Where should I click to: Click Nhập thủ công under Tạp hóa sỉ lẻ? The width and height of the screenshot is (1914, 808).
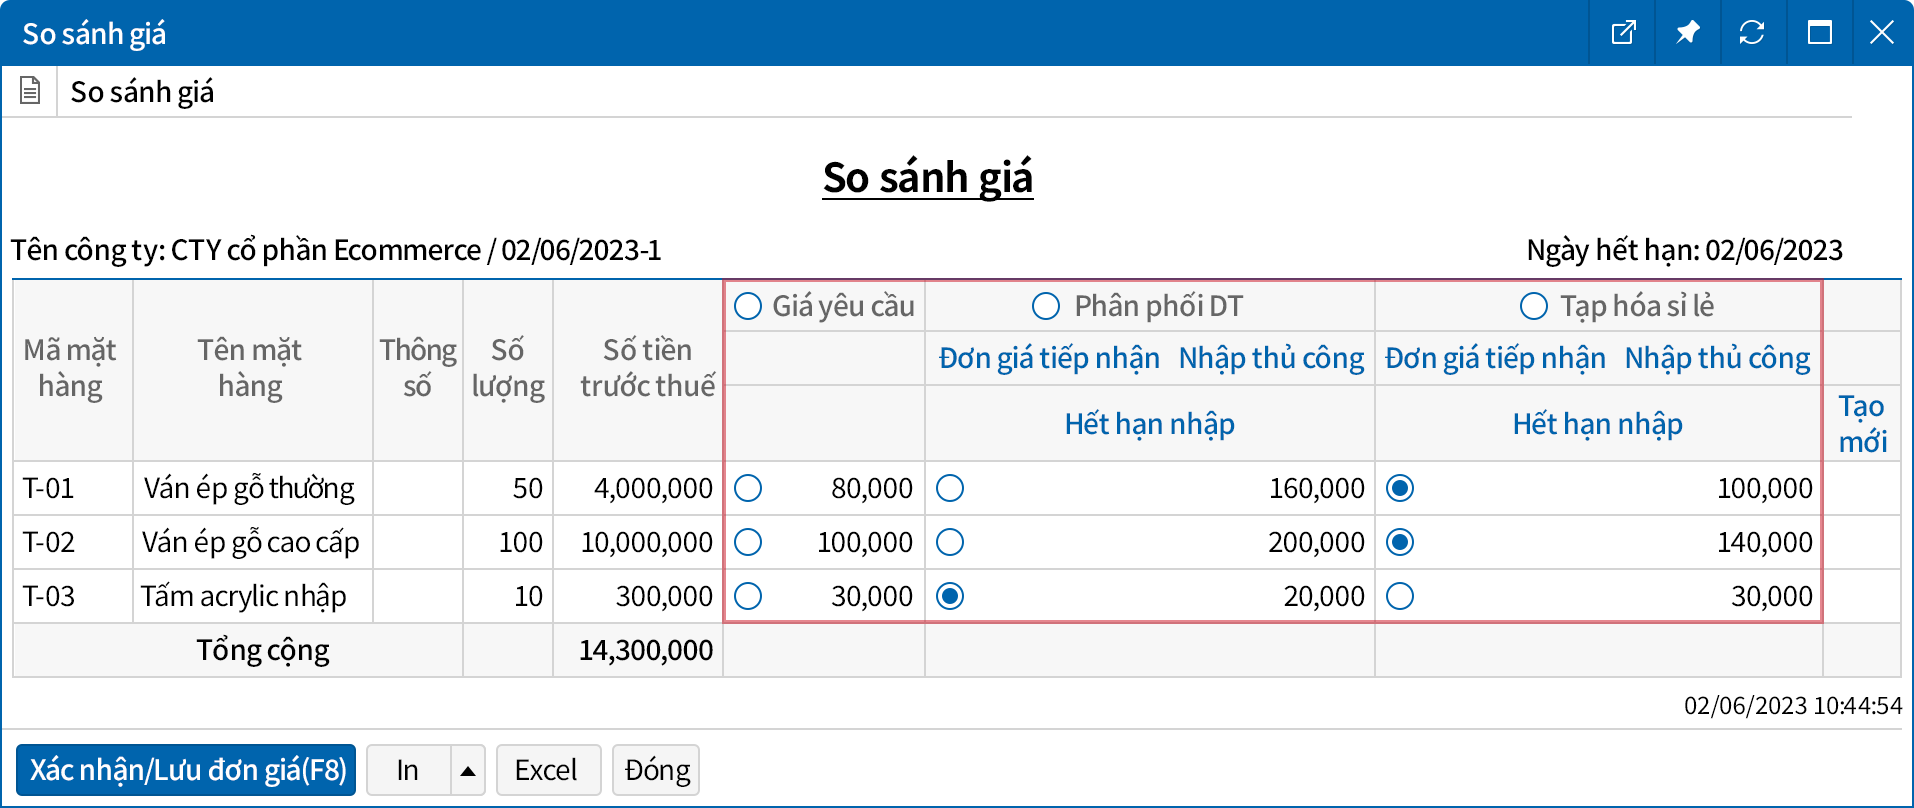click(1716, 358)
